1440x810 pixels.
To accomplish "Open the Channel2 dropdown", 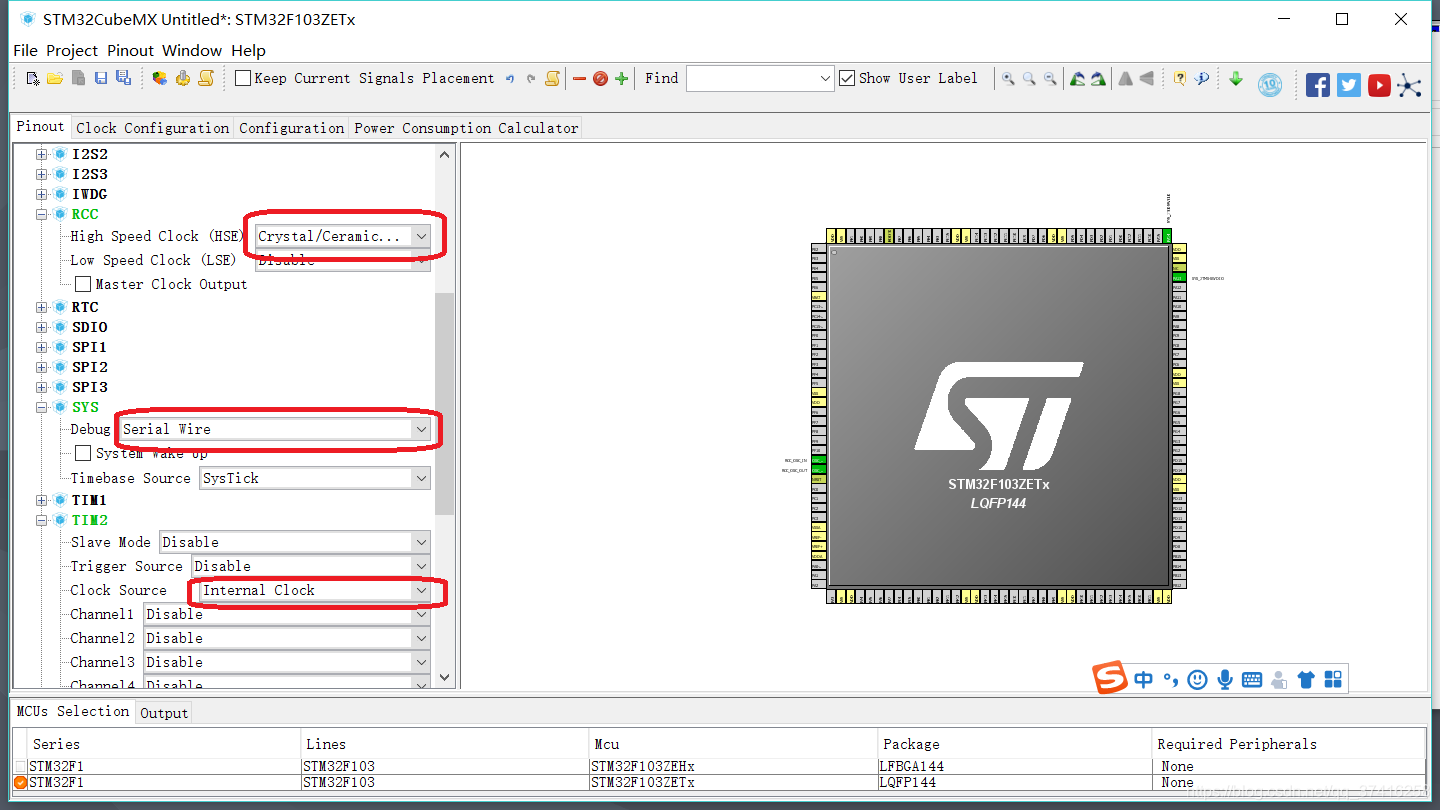I will pos(287,638).
